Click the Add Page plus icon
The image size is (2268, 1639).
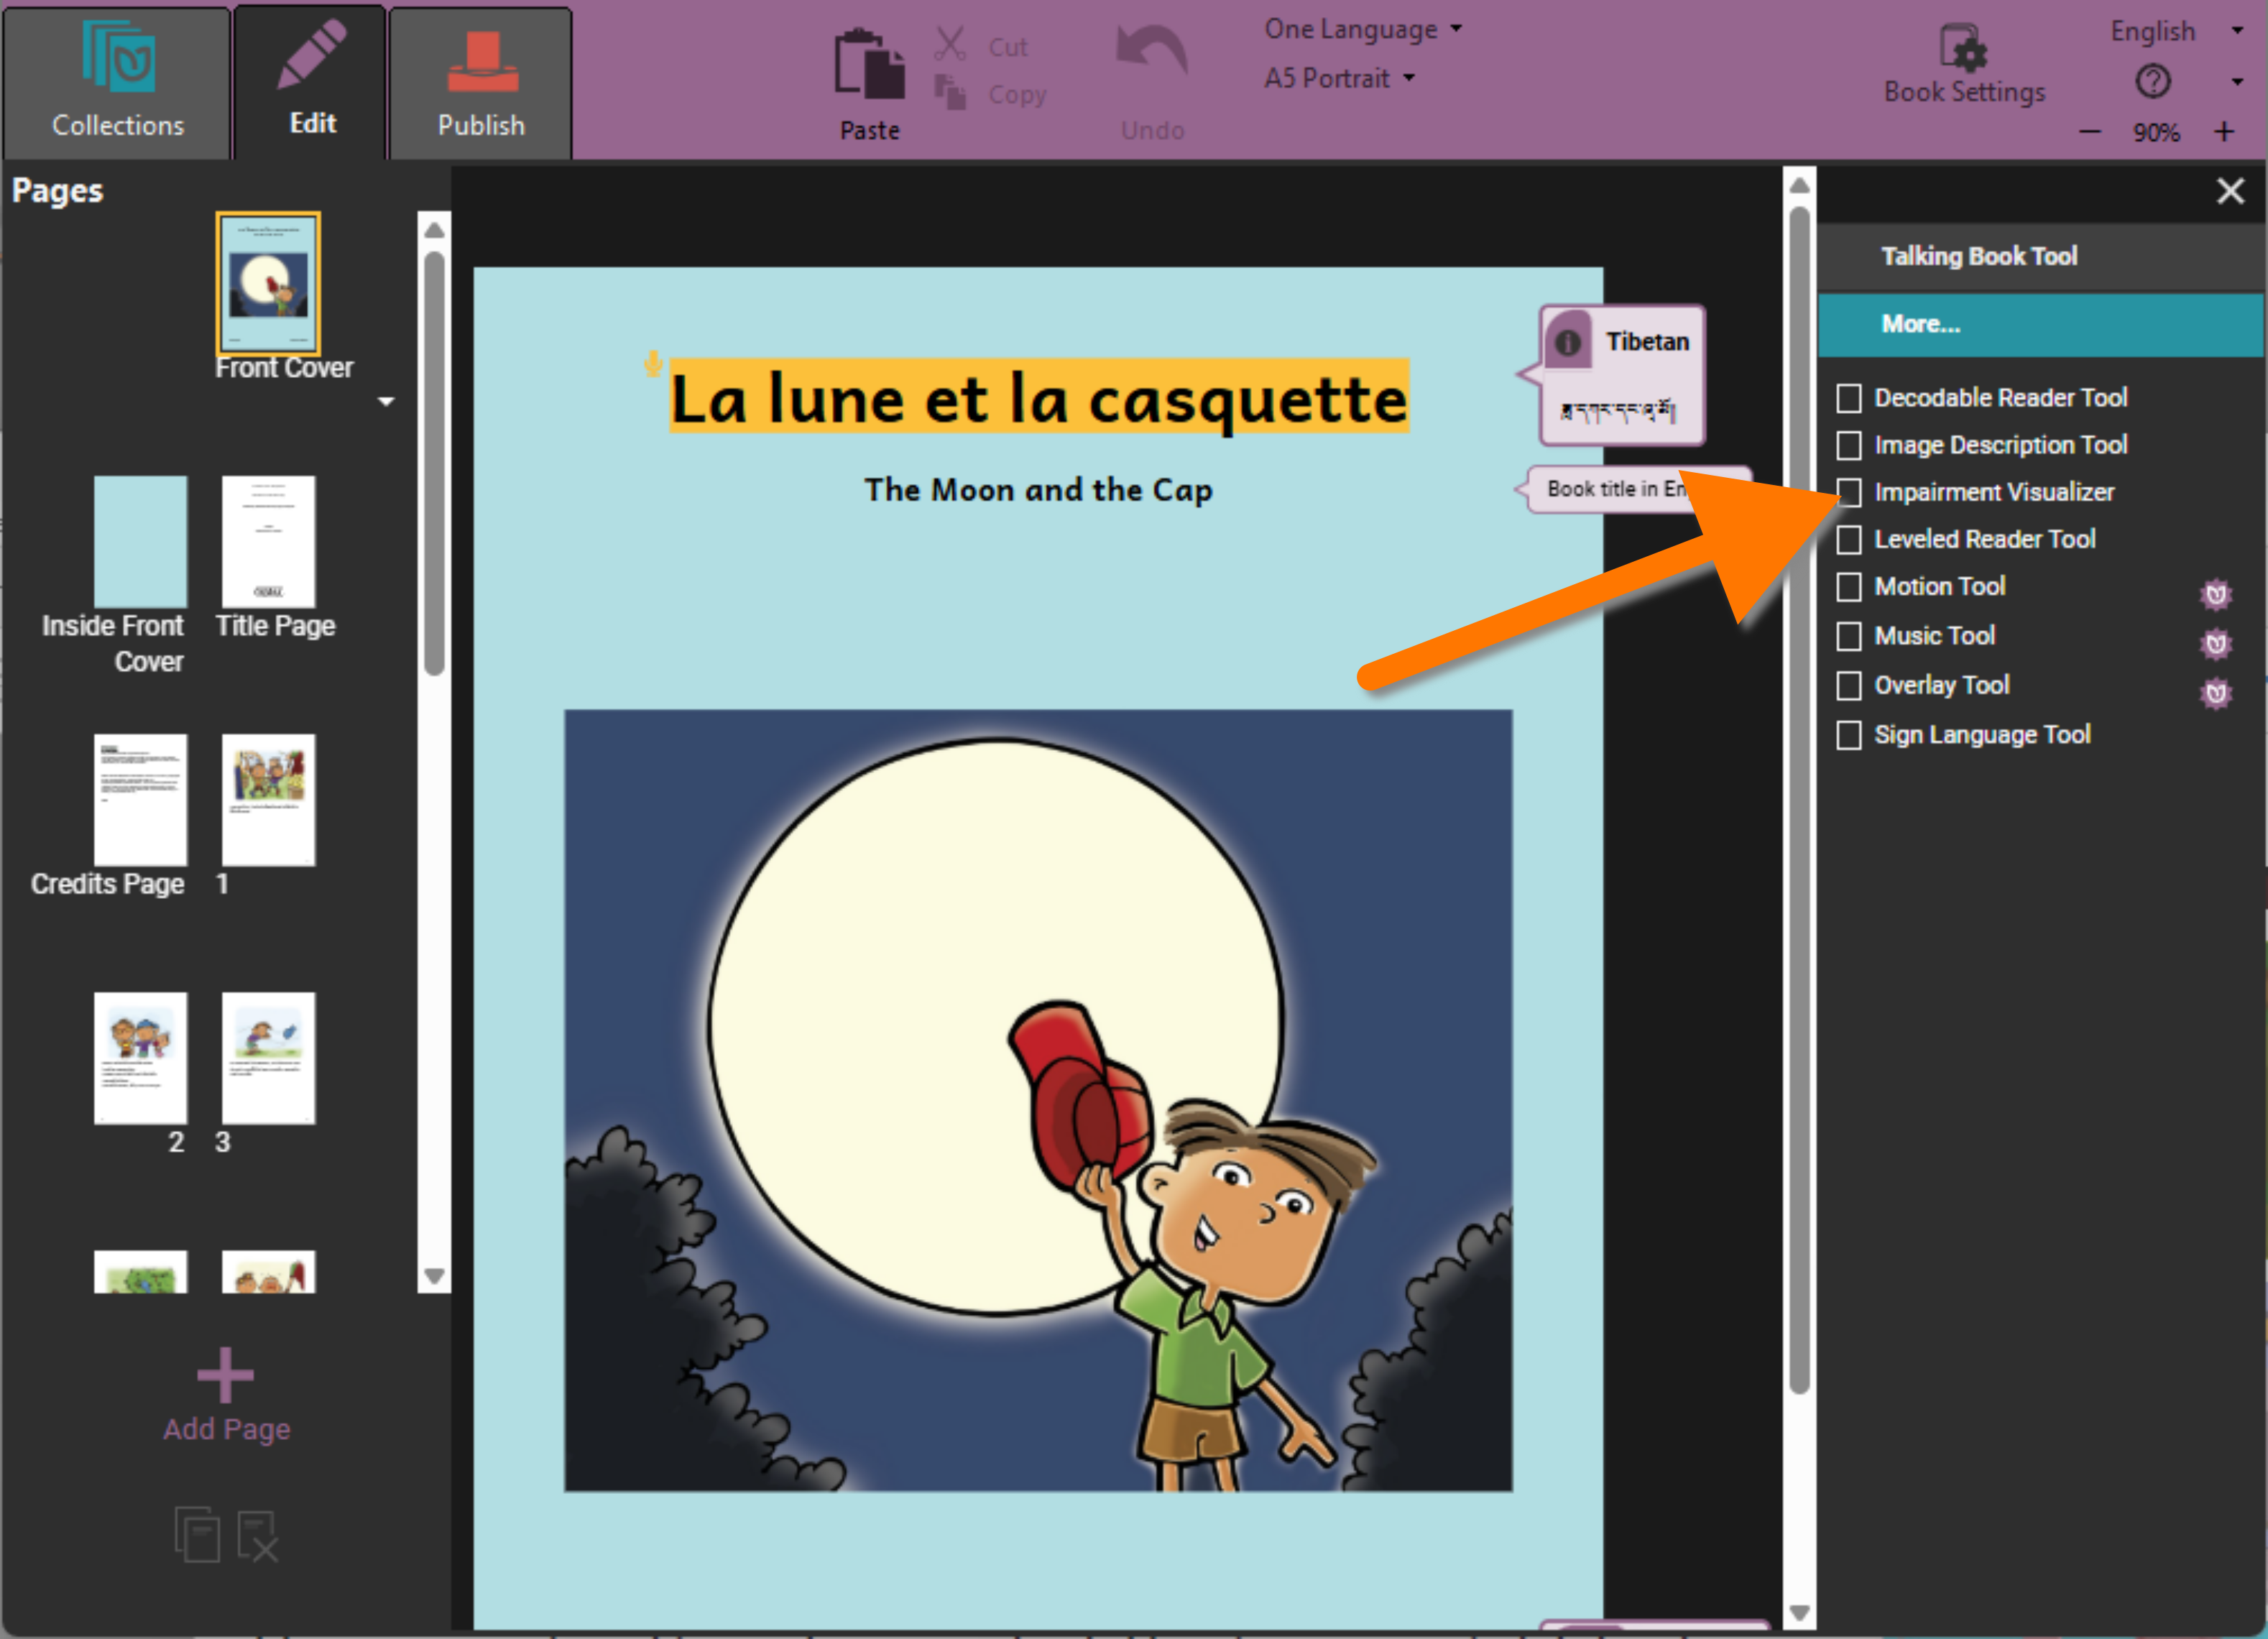point(225,1375)
